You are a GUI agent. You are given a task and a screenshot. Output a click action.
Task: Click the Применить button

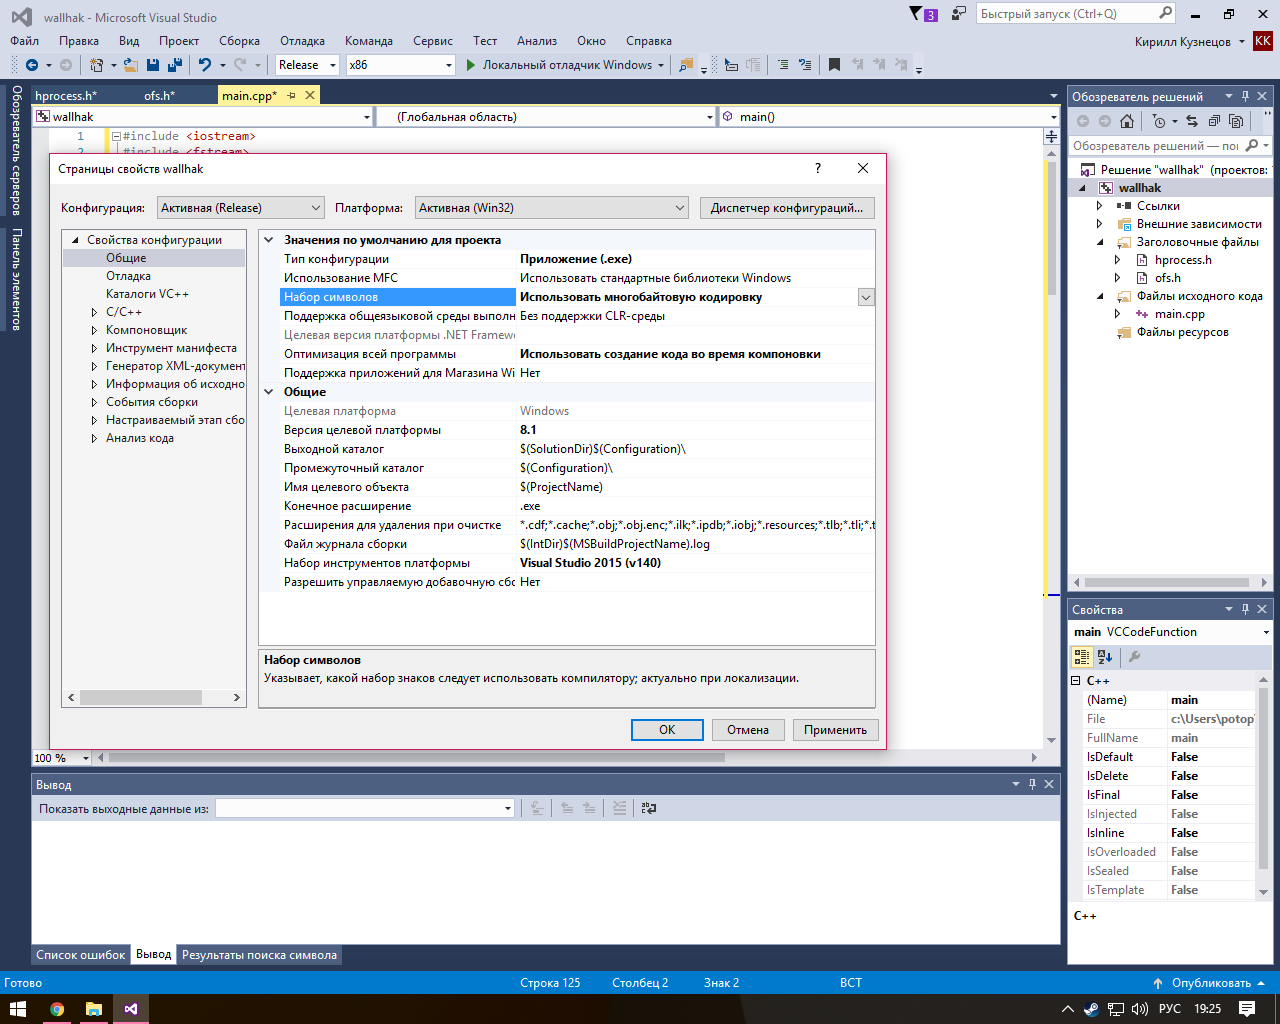[835, 730]
